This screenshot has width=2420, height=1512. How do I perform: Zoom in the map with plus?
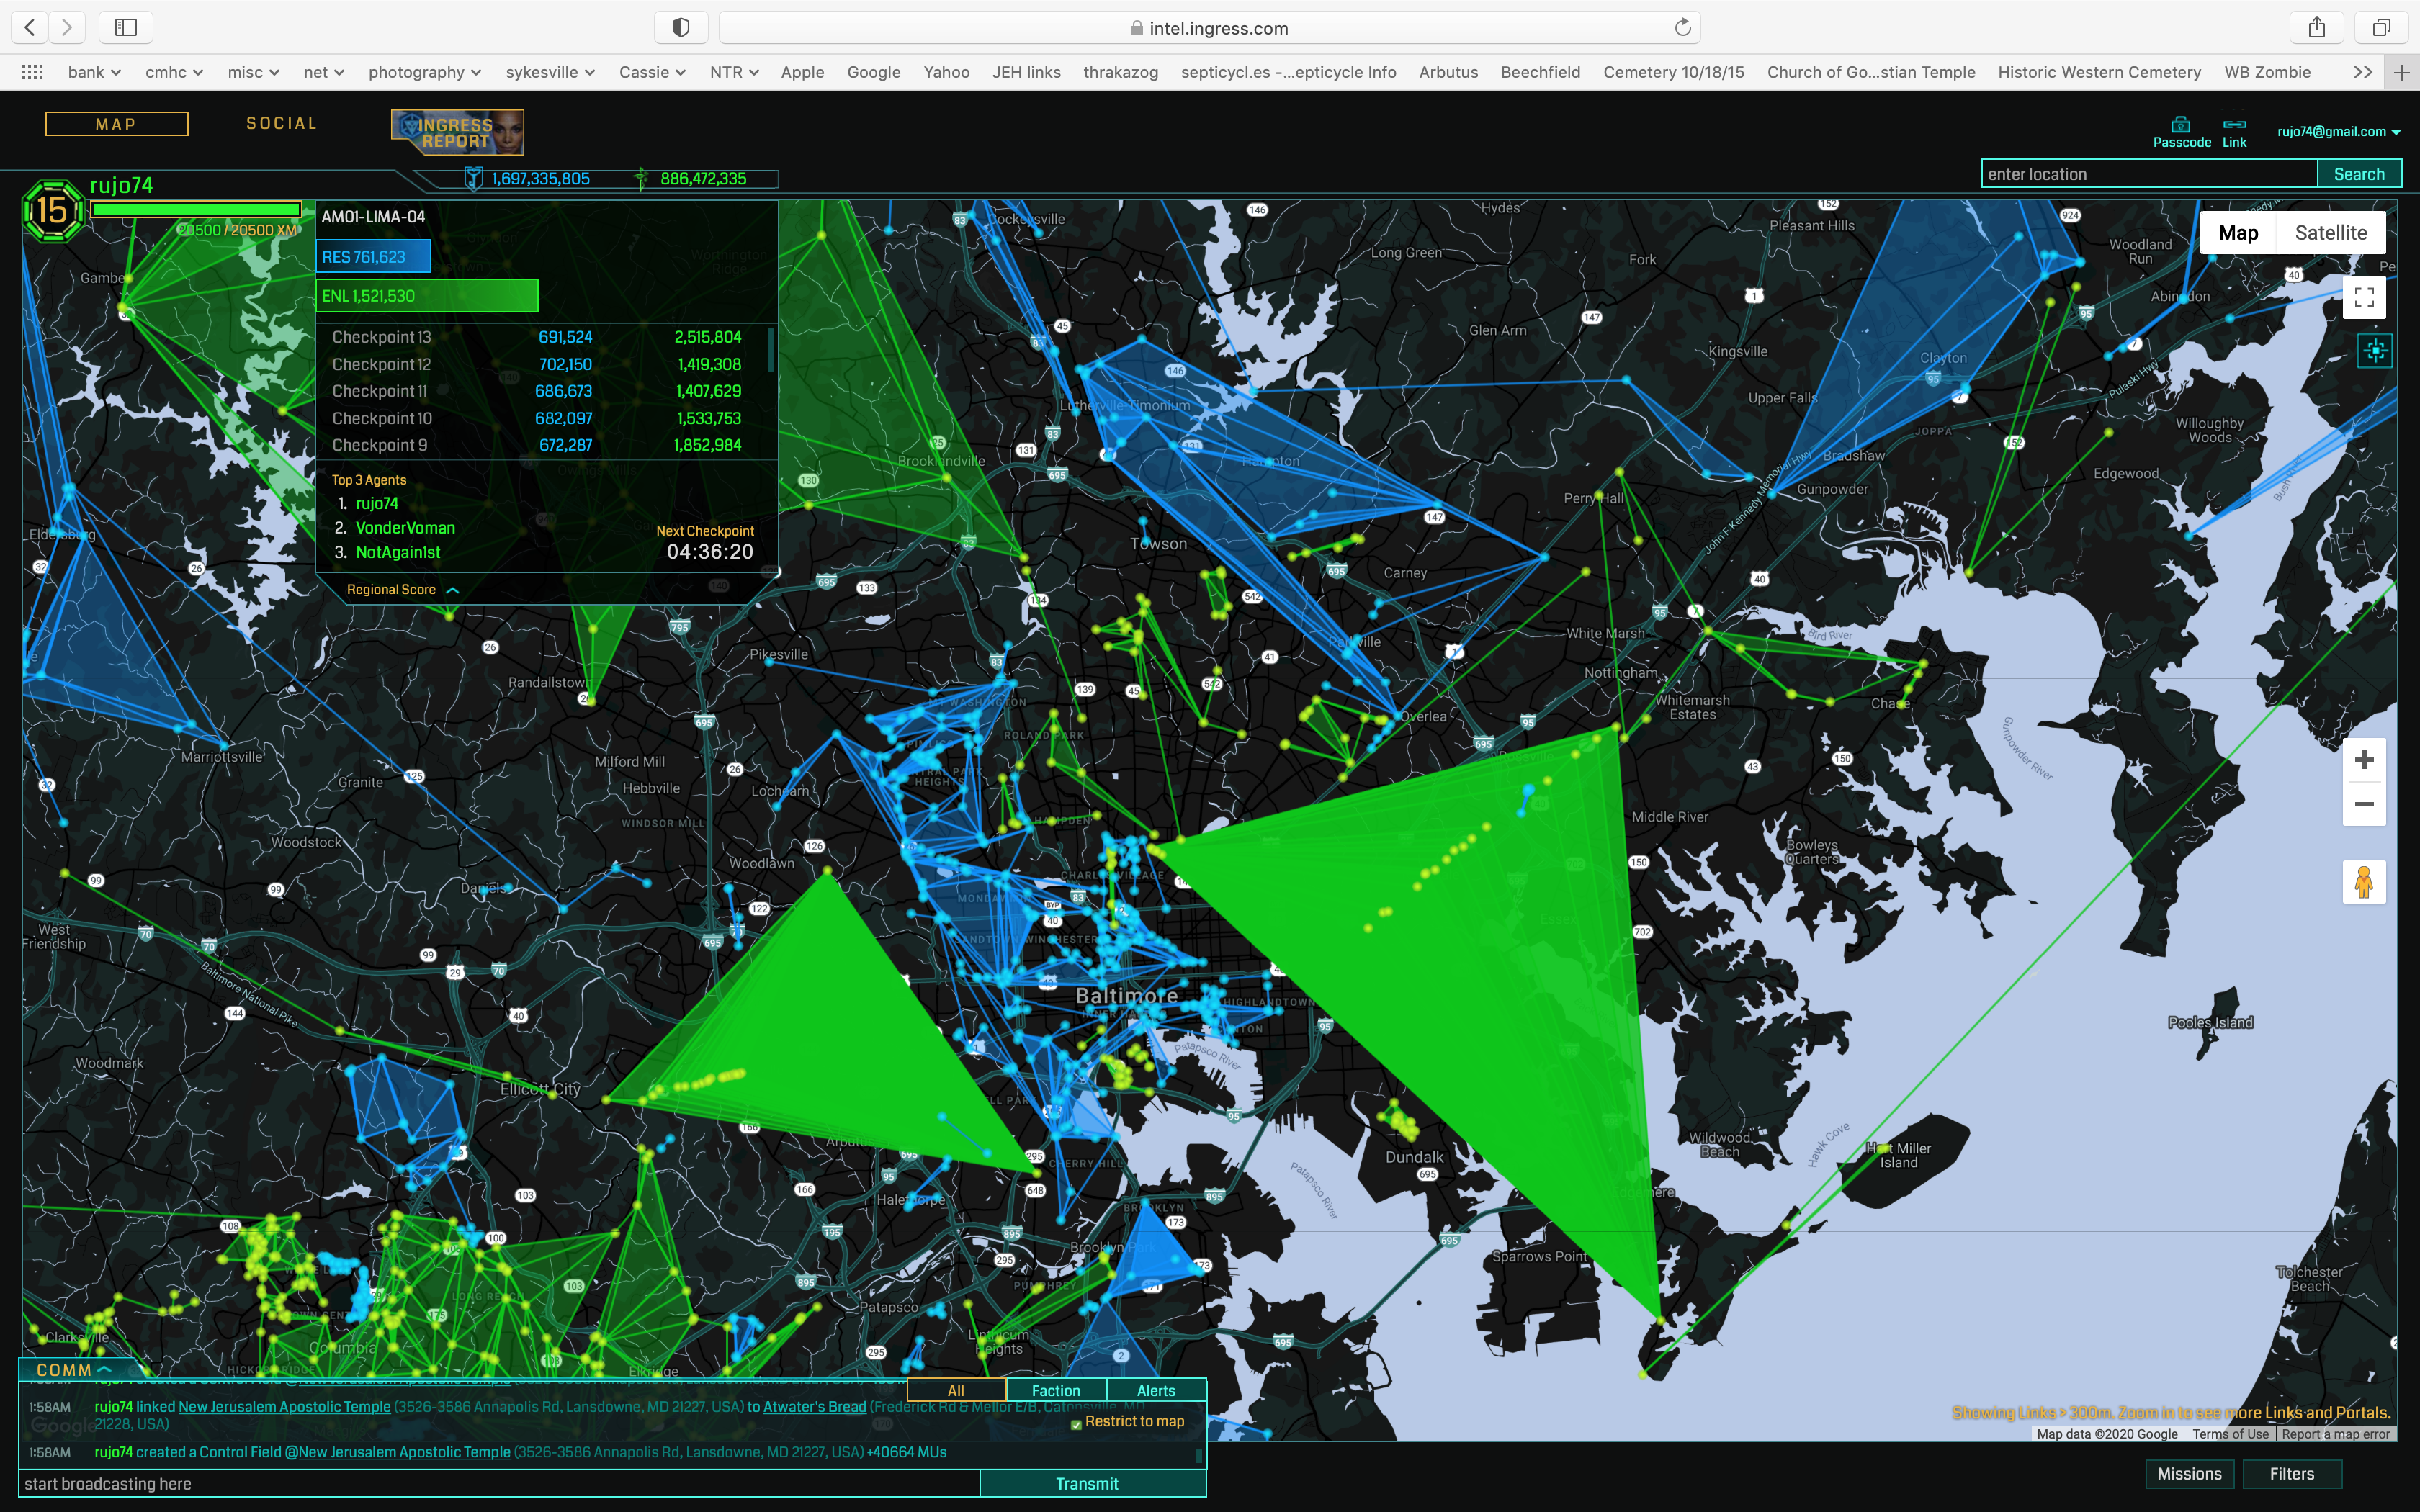(x=2364, y=760)
